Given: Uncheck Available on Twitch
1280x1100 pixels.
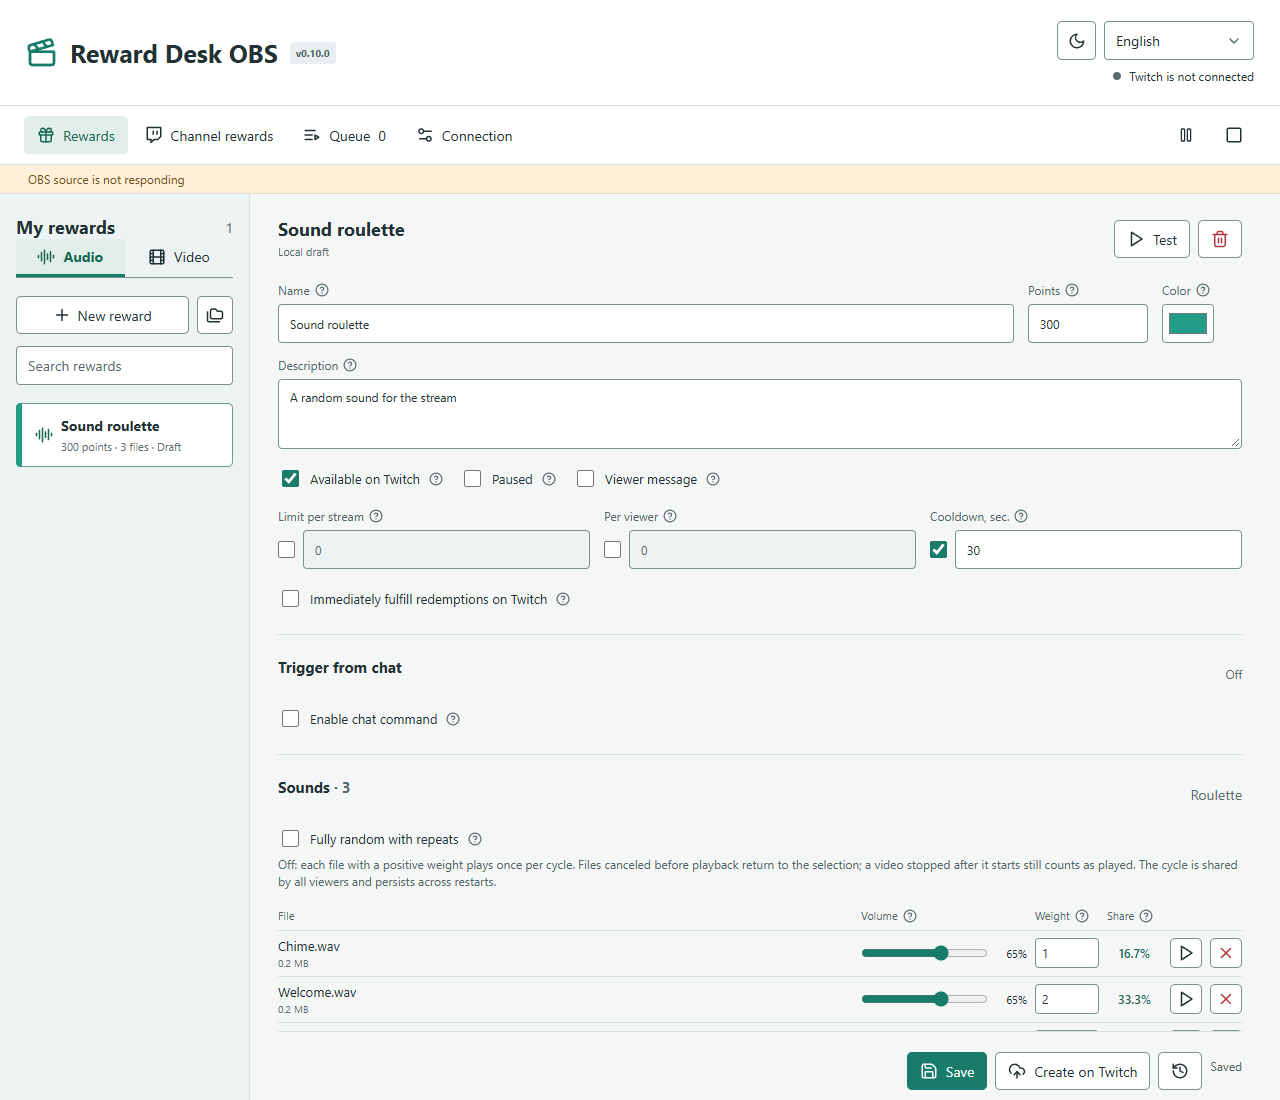Looking at the screenshot, I should [291, 479].
